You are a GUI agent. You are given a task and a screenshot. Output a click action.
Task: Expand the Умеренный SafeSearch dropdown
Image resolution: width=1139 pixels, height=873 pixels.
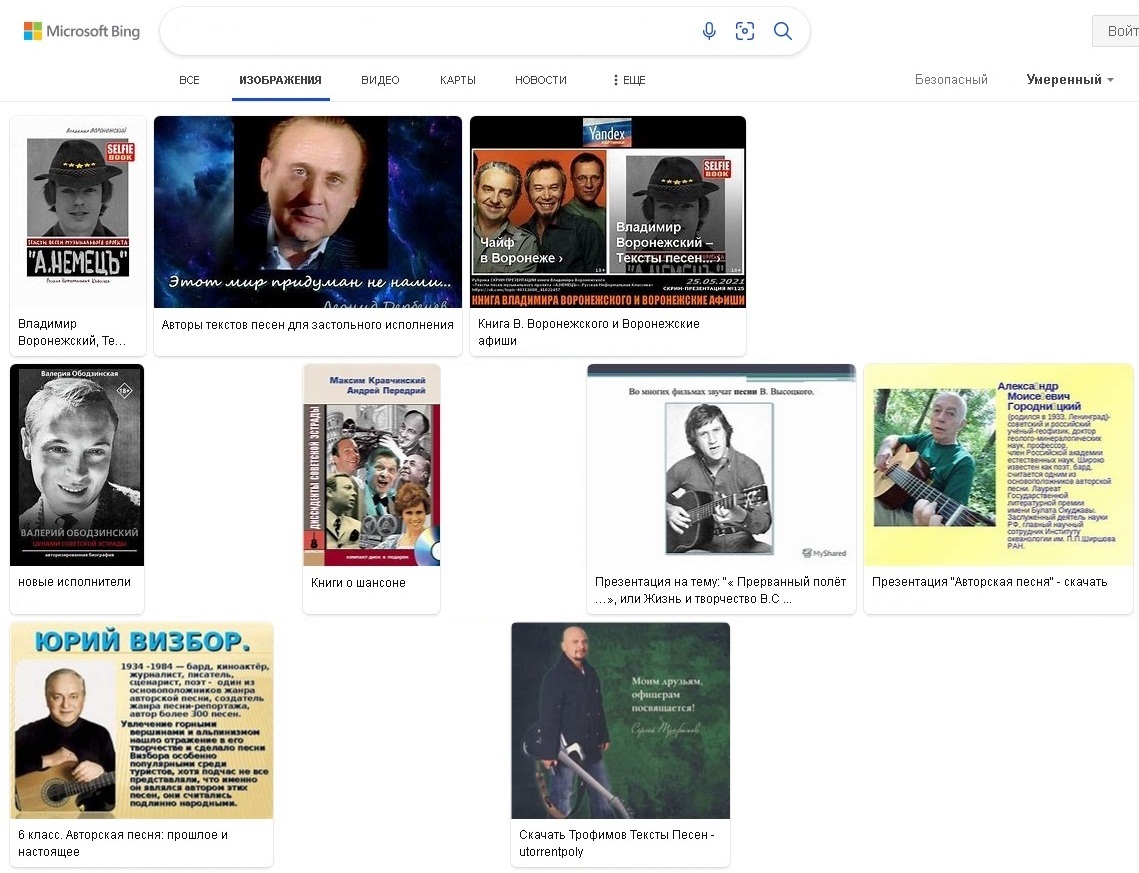pyautogui.click(x=1070, y=80)
